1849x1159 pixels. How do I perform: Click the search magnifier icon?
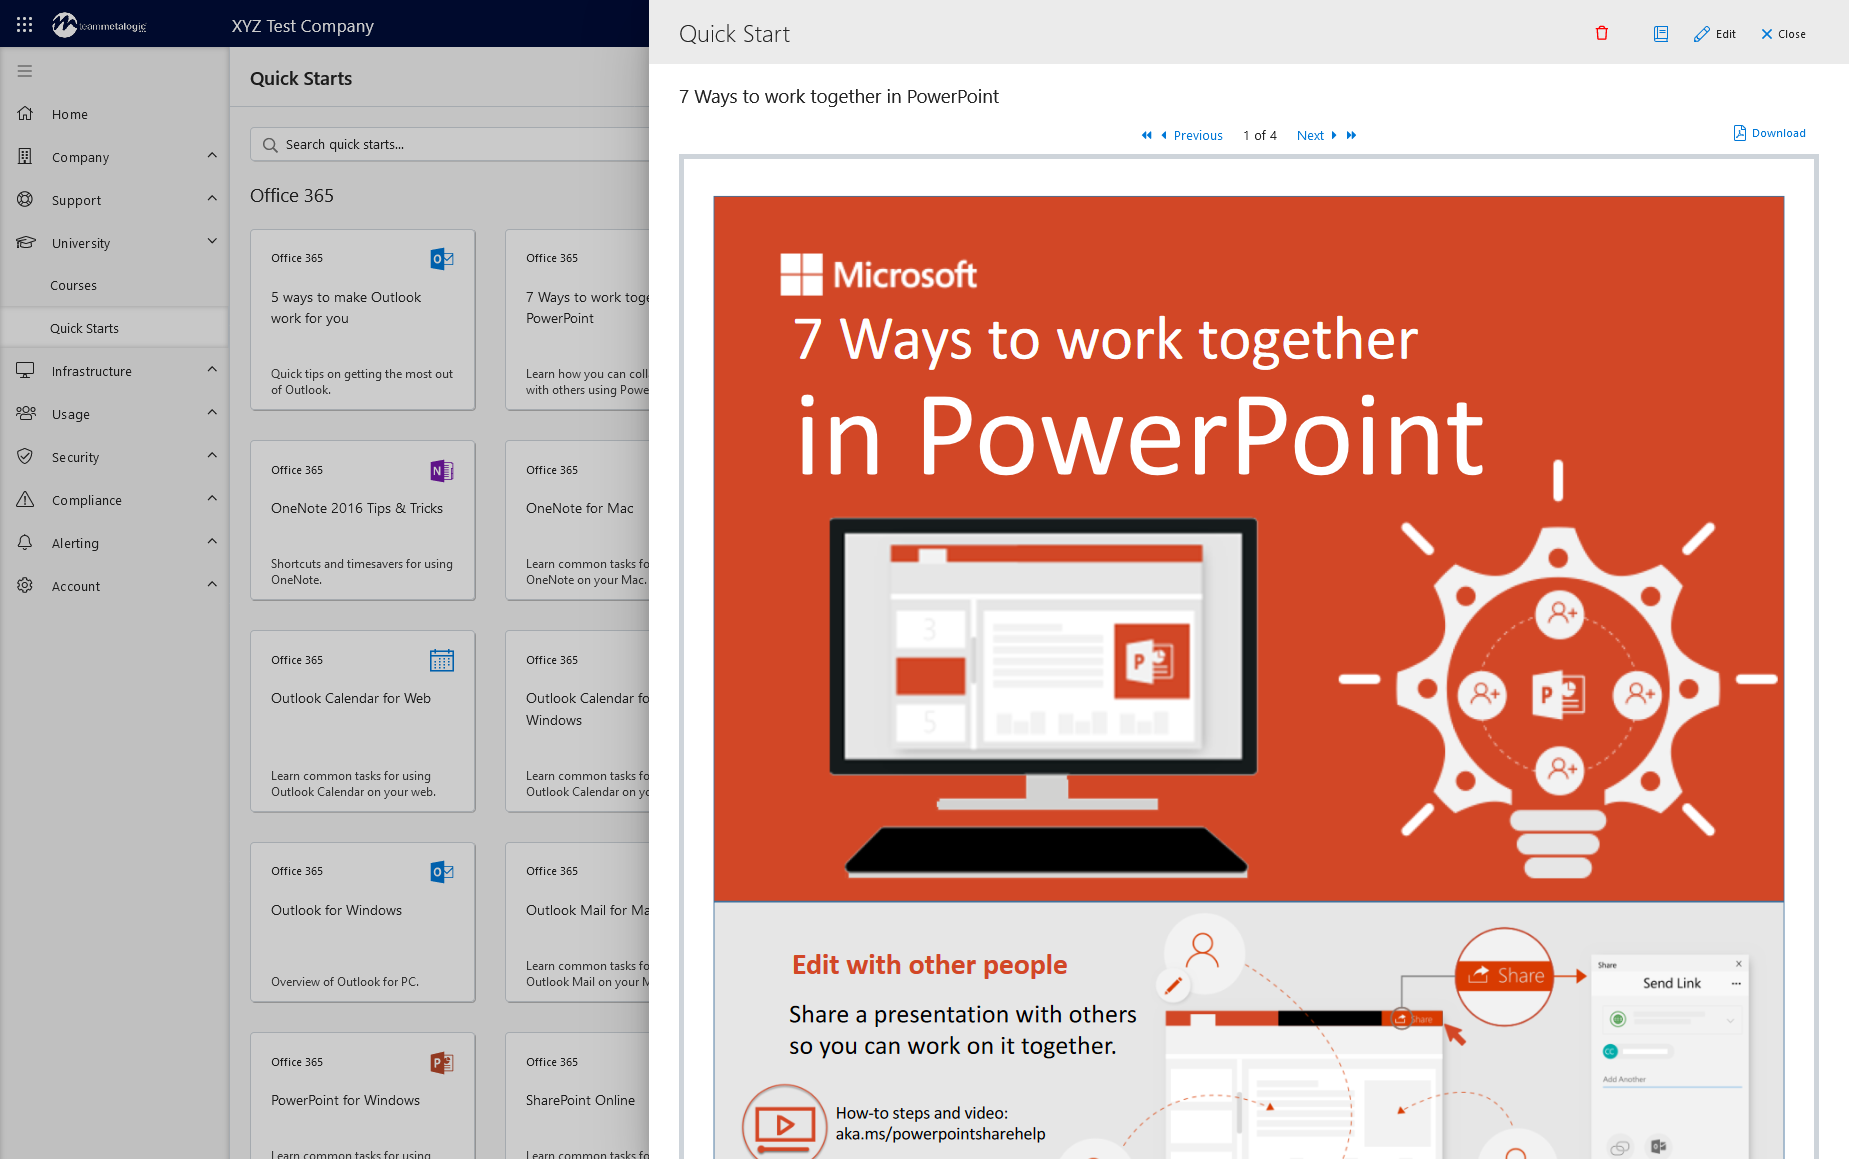pyautogui.click(x=270, y=145)
